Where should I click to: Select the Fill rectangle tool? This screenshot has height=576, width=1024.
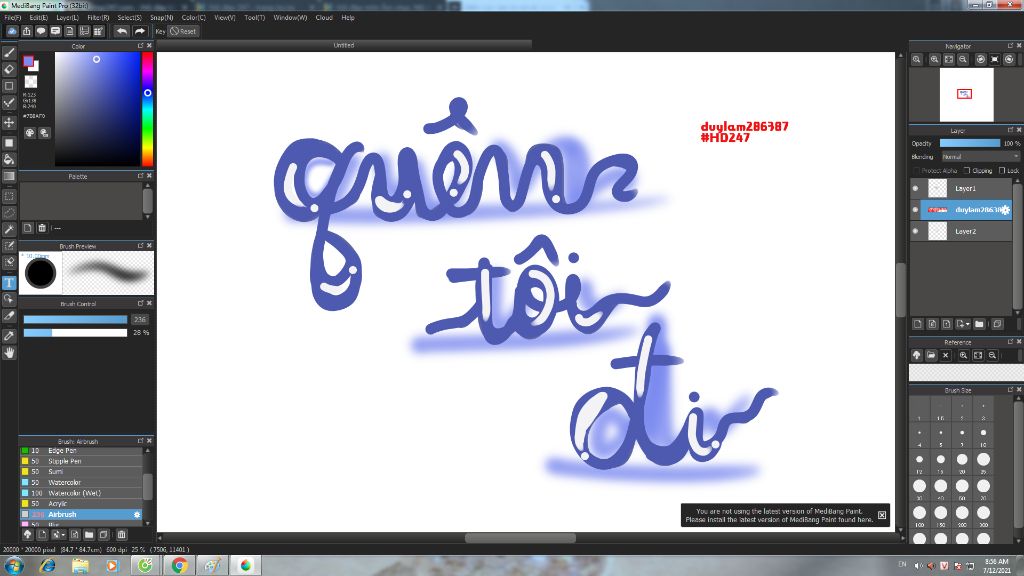tap(9, 143)
